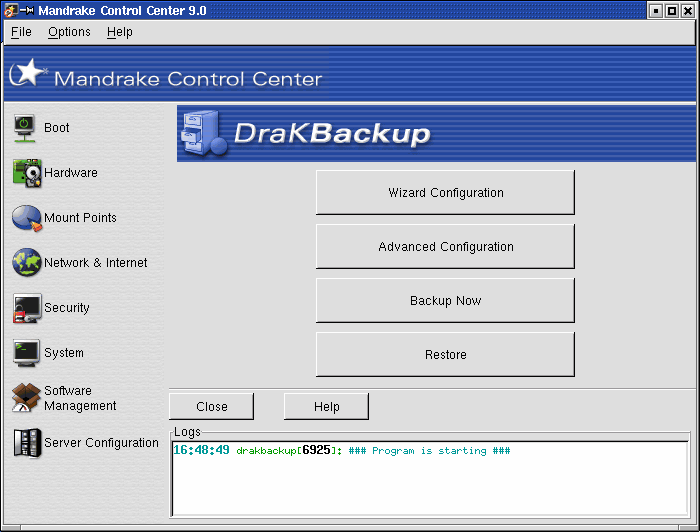Click the DrakBackup banner title

point(332,133)
